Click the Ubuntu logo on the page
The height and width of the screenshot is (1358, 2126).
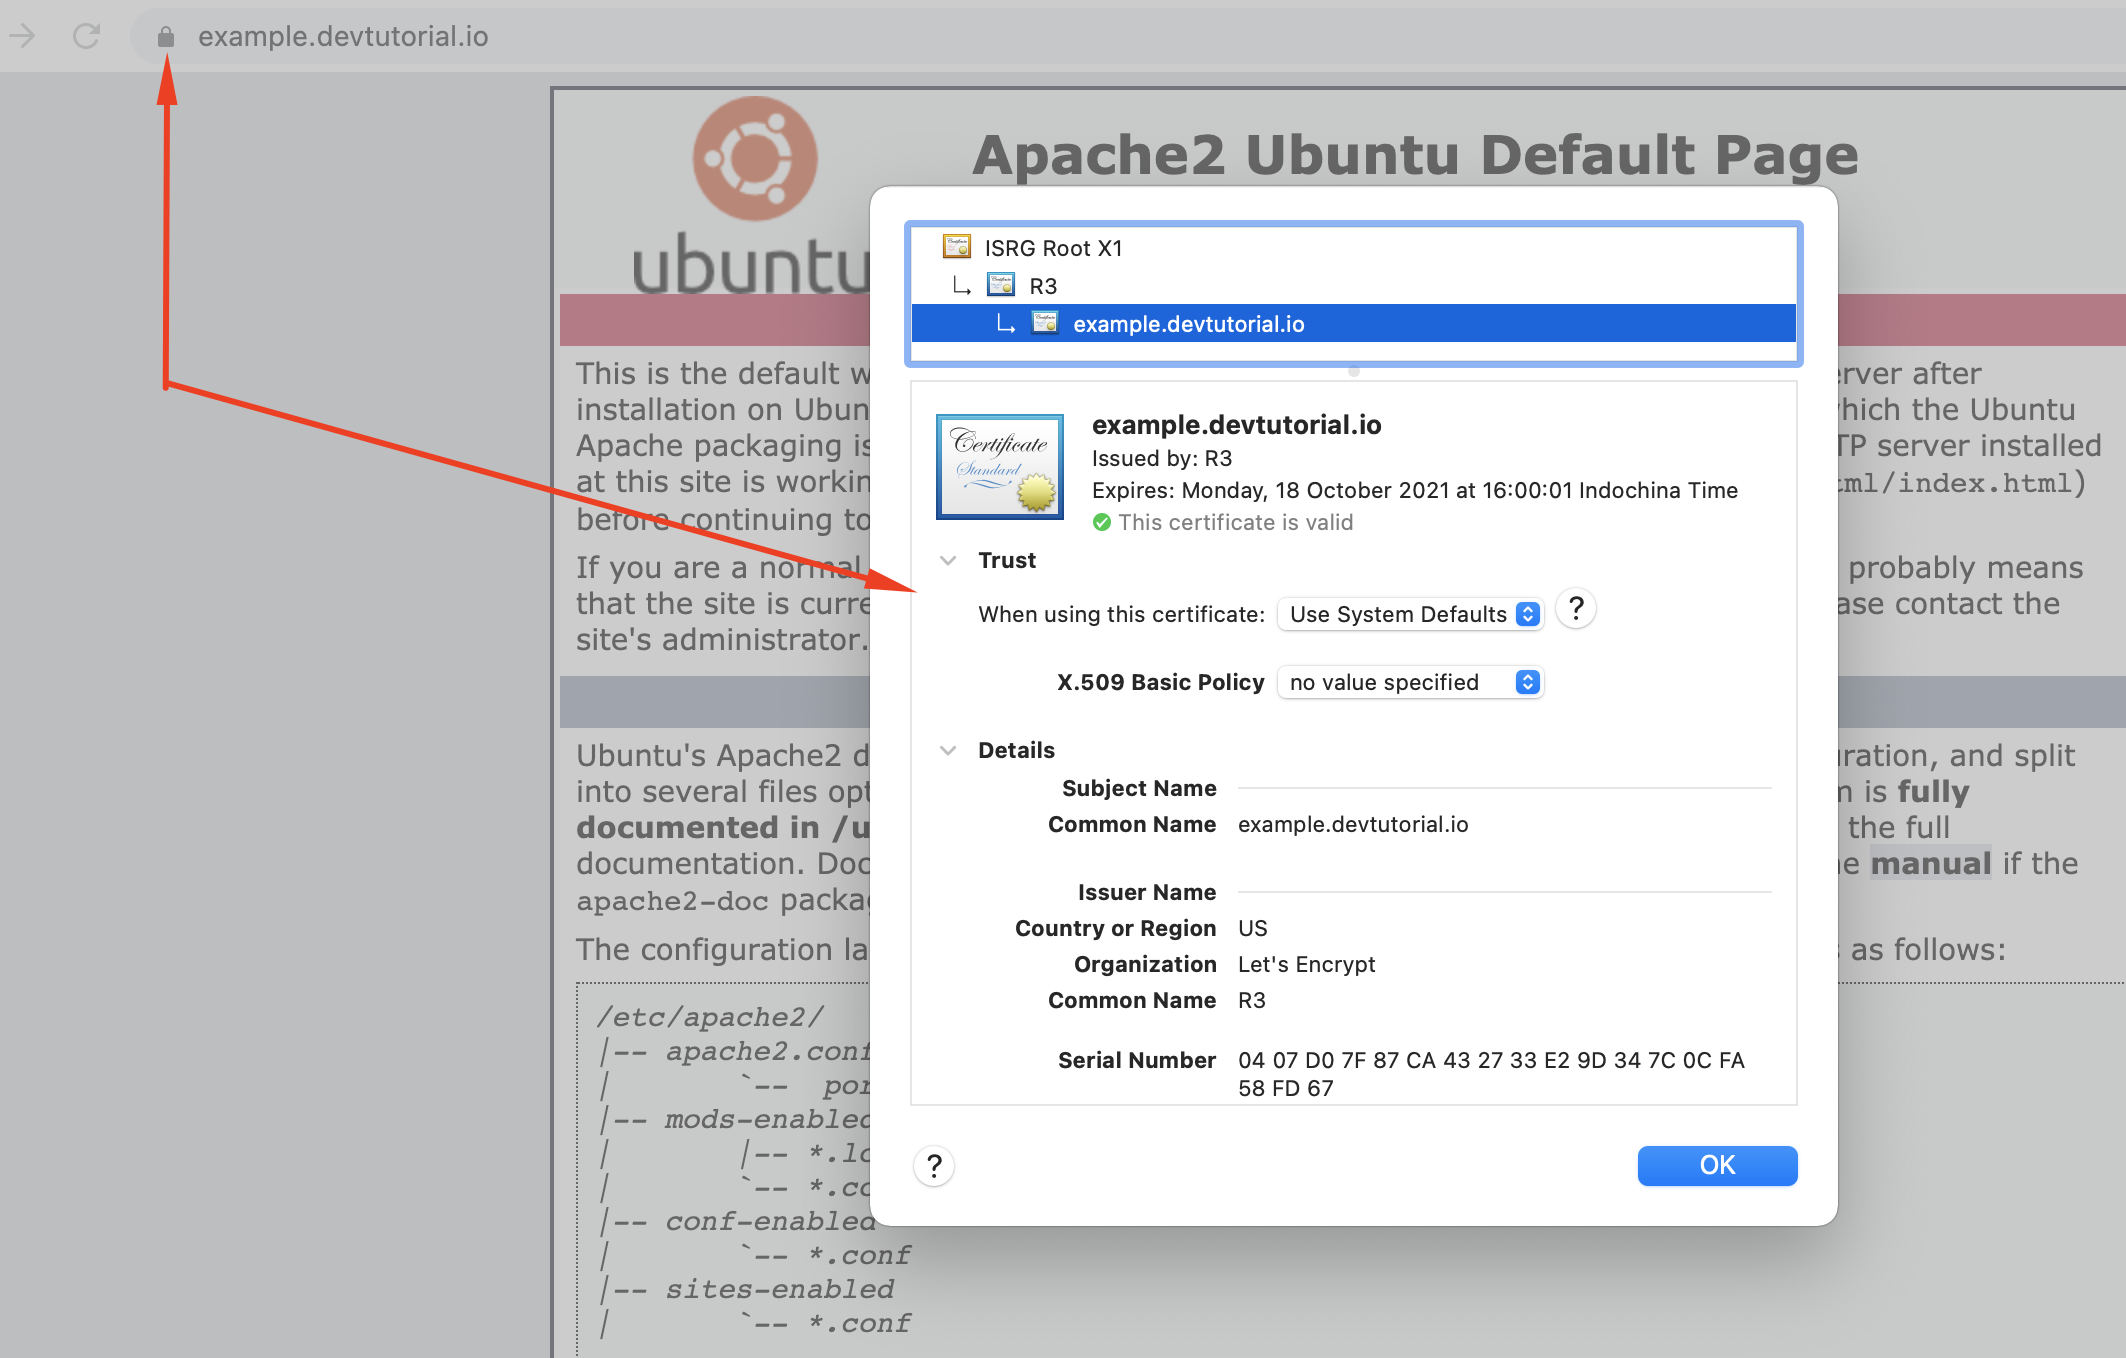(x=755, y=158)
